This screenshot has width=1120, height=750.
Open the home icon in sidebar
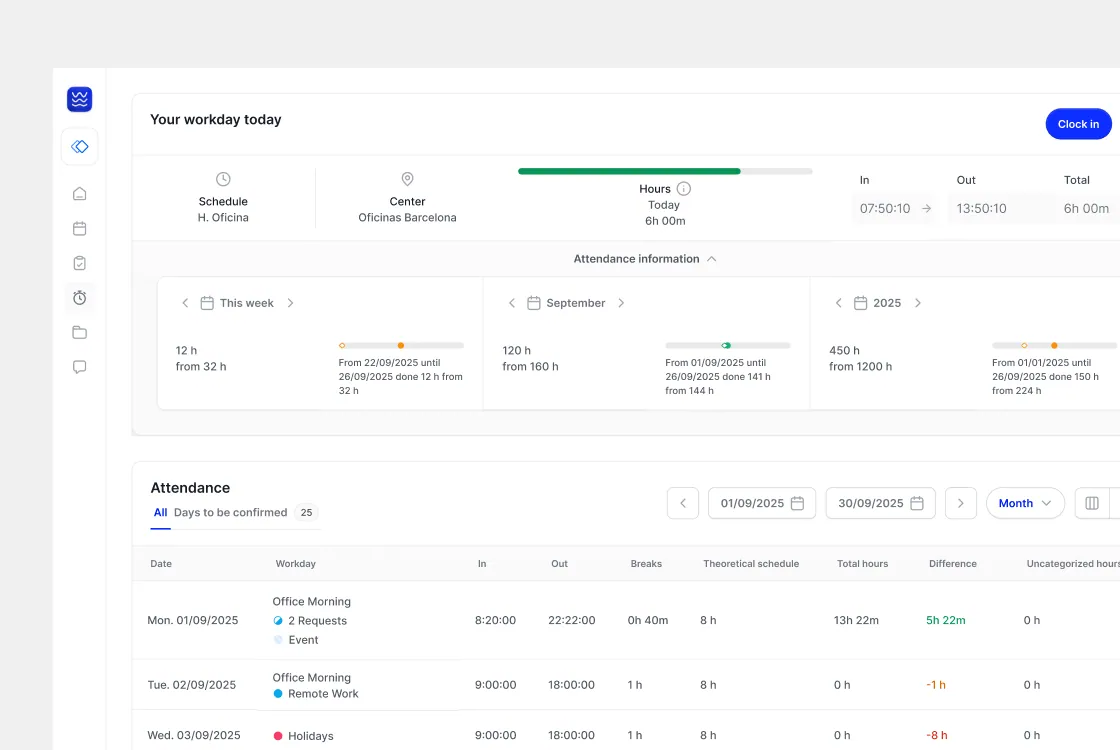tap(79, 194)
